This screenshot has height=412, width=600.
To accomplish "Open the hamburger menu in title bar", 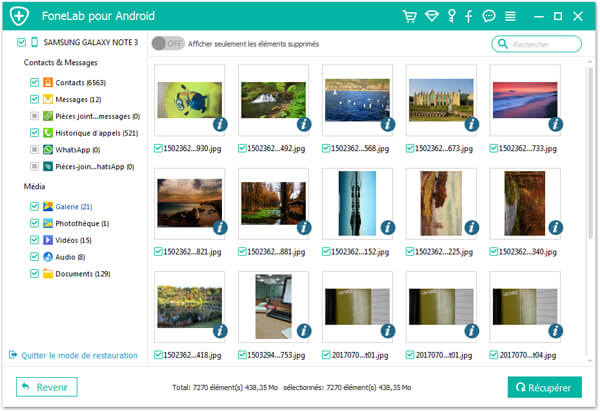I will (510, 16).
